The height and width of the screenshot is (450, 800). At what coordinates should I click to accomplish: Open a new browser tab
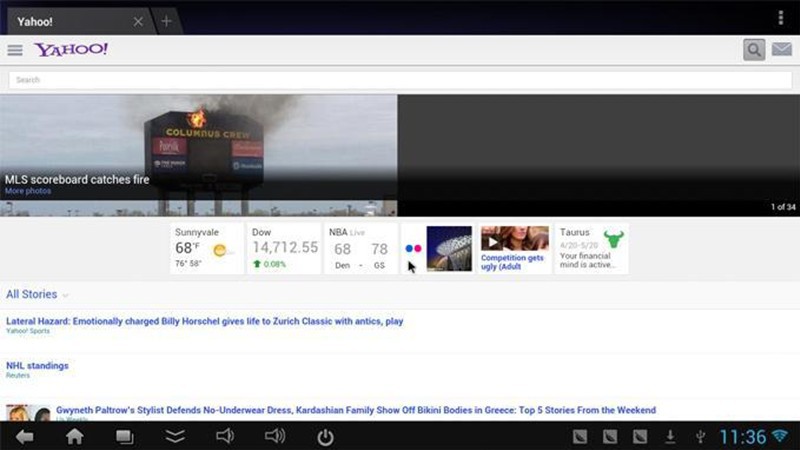166,21
